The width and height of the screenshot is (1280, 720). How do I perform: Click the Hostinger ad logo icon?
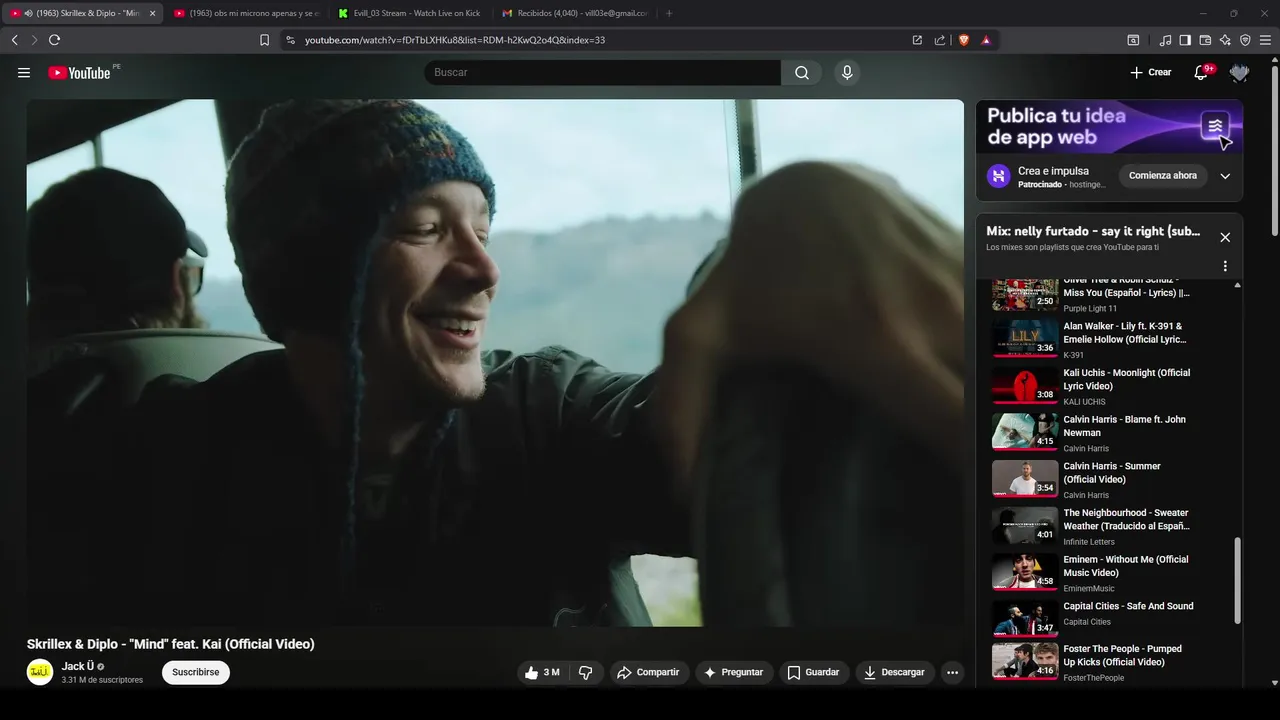click(x=998, y=177)
